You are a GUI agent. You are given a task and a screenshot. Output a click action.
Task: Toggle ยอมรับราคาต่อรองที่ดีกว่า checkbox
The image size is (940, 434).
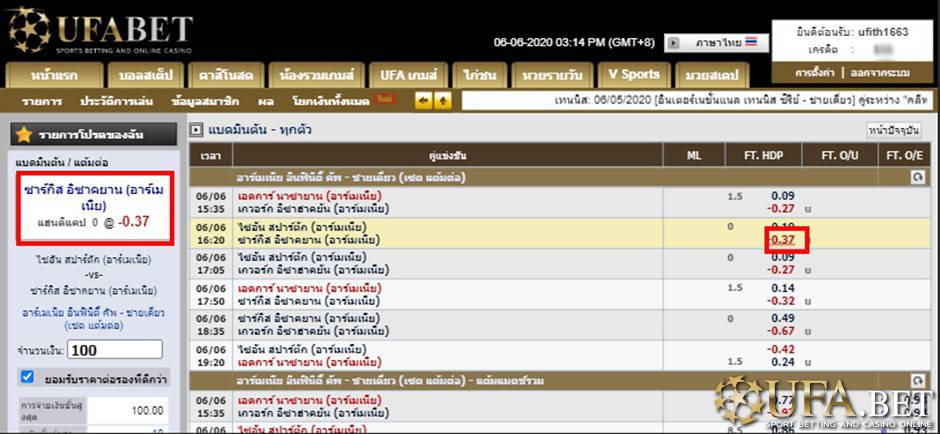click(27, 377)
